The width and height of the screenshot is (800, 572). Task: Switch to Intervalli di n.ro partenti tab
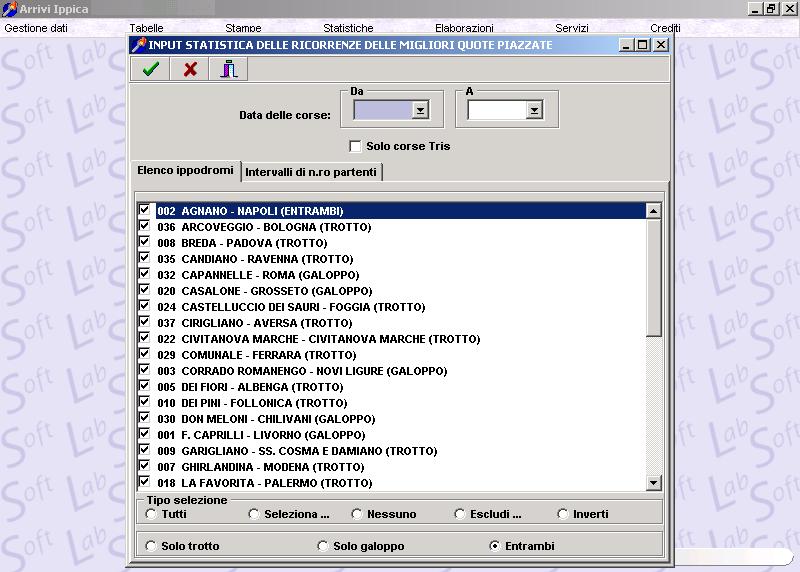point(311,172)
